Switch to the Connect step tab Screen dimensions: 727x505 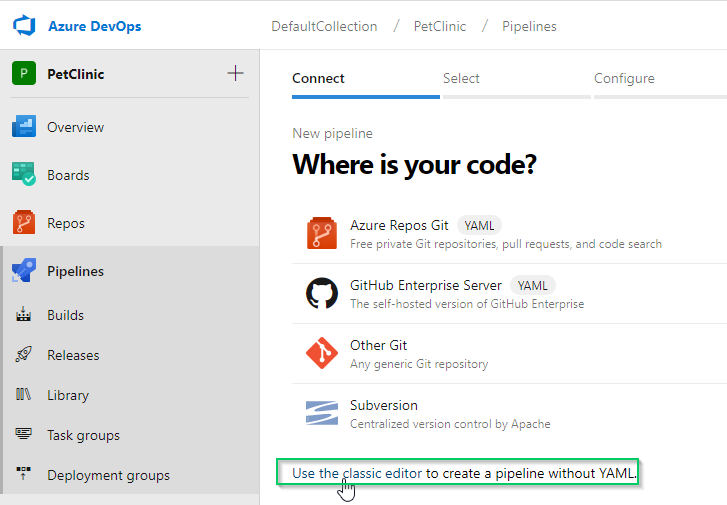coord(318,78)
